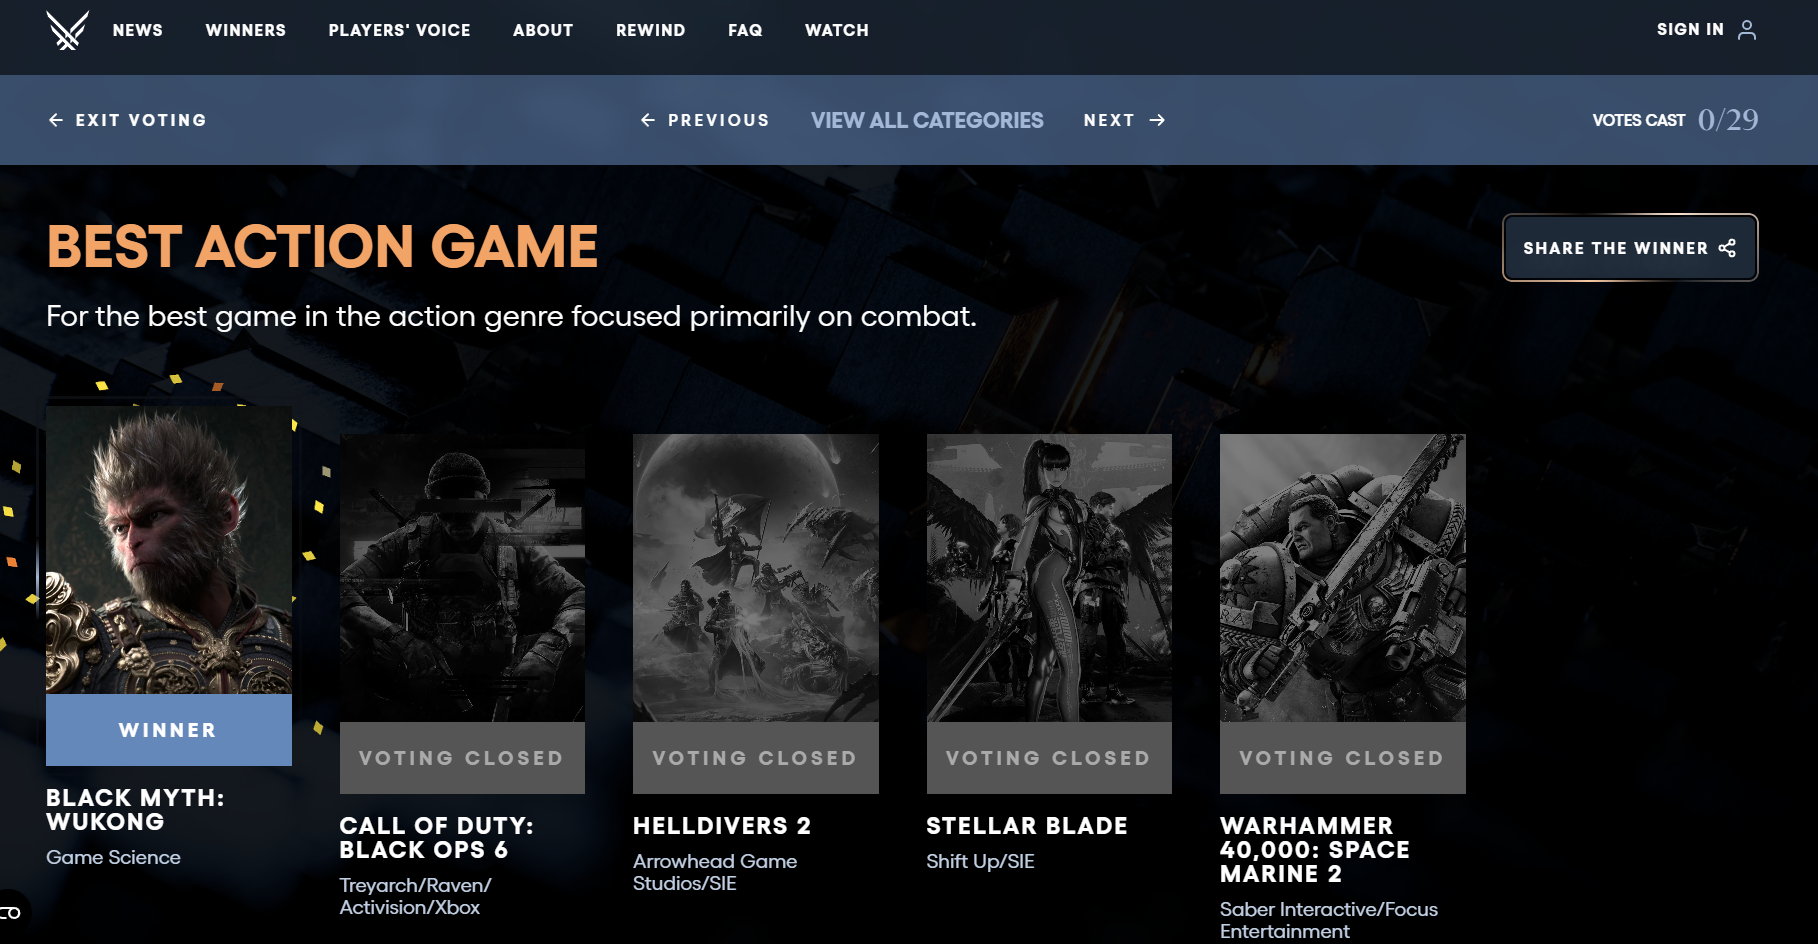Image resolution: width=1818 pixels, height=944 pixels.
Task: Click the Call of Duty: Black Ops 6 title
Action: [x=436, y=838]
